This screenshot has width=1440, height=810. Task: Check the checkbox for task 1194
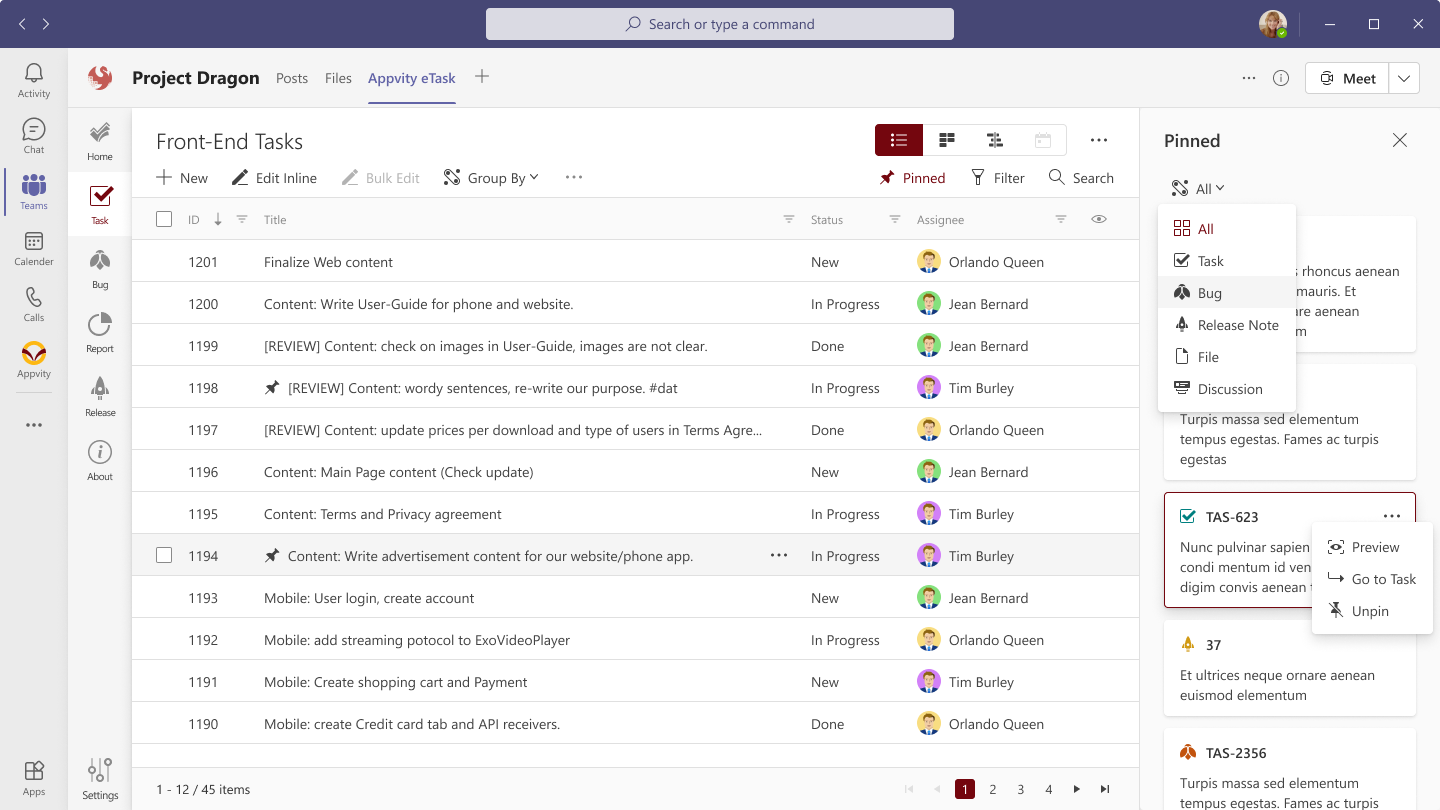pos(164,555)
